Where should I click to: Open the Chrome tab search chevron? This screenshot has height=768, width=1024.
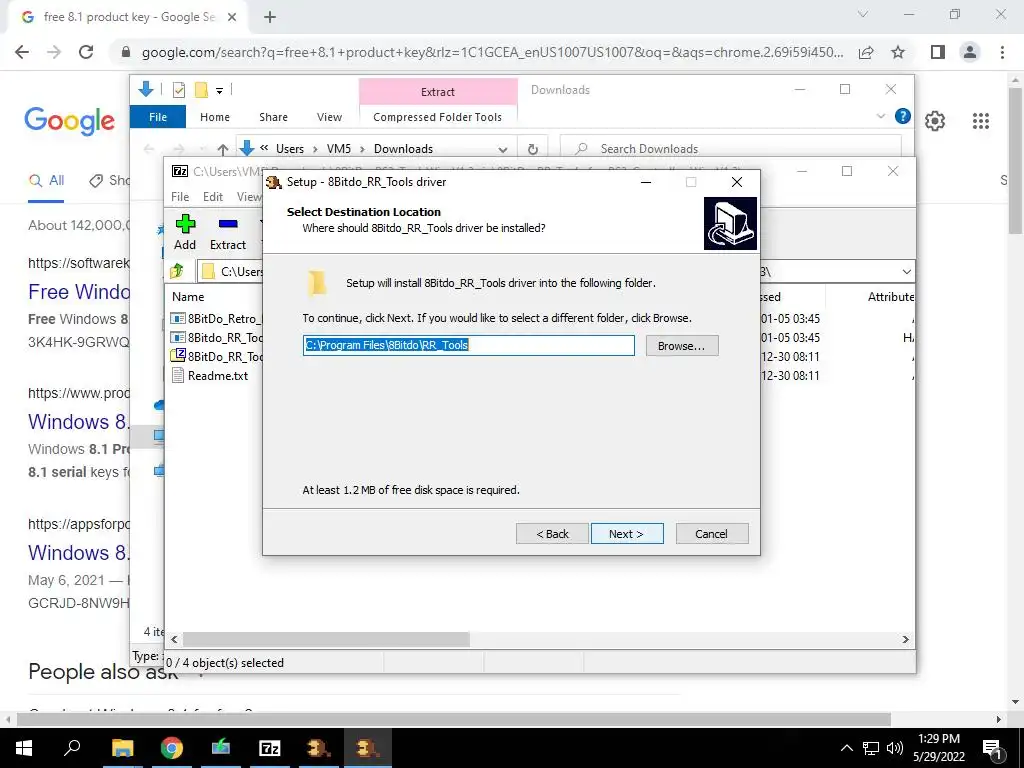pos(863,14)
